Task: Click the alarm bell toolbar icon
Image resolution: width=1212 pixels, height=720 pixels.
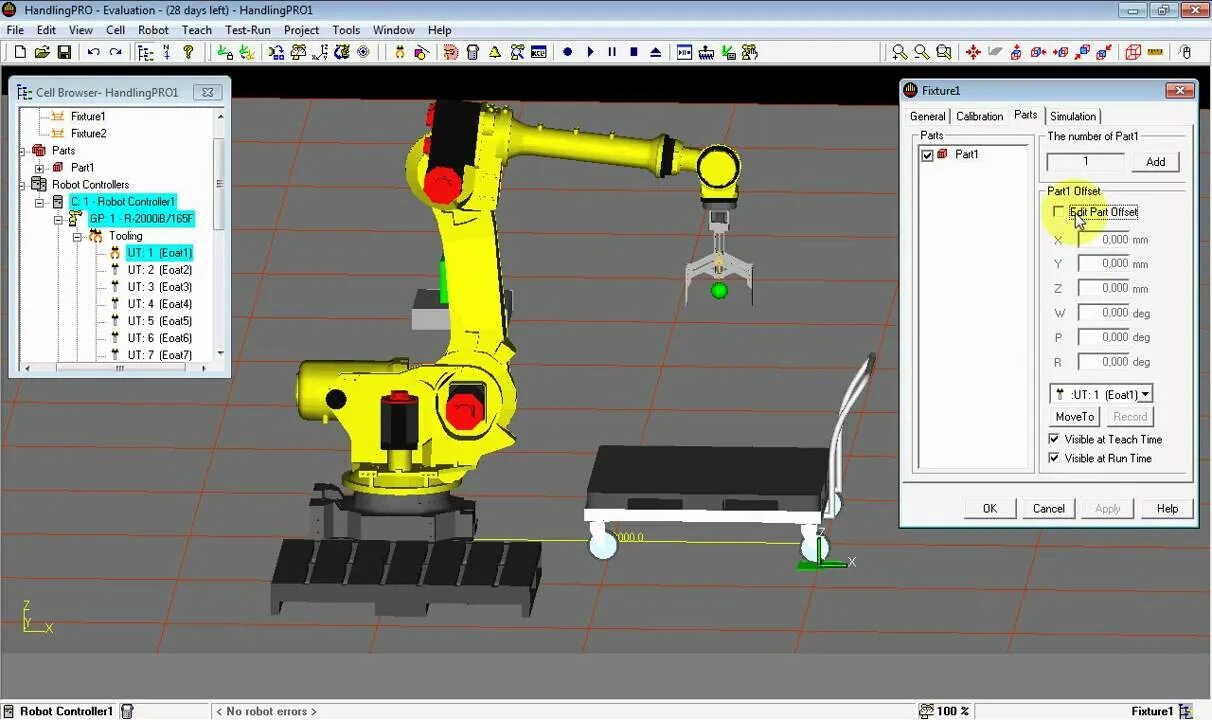Action: 495,52
